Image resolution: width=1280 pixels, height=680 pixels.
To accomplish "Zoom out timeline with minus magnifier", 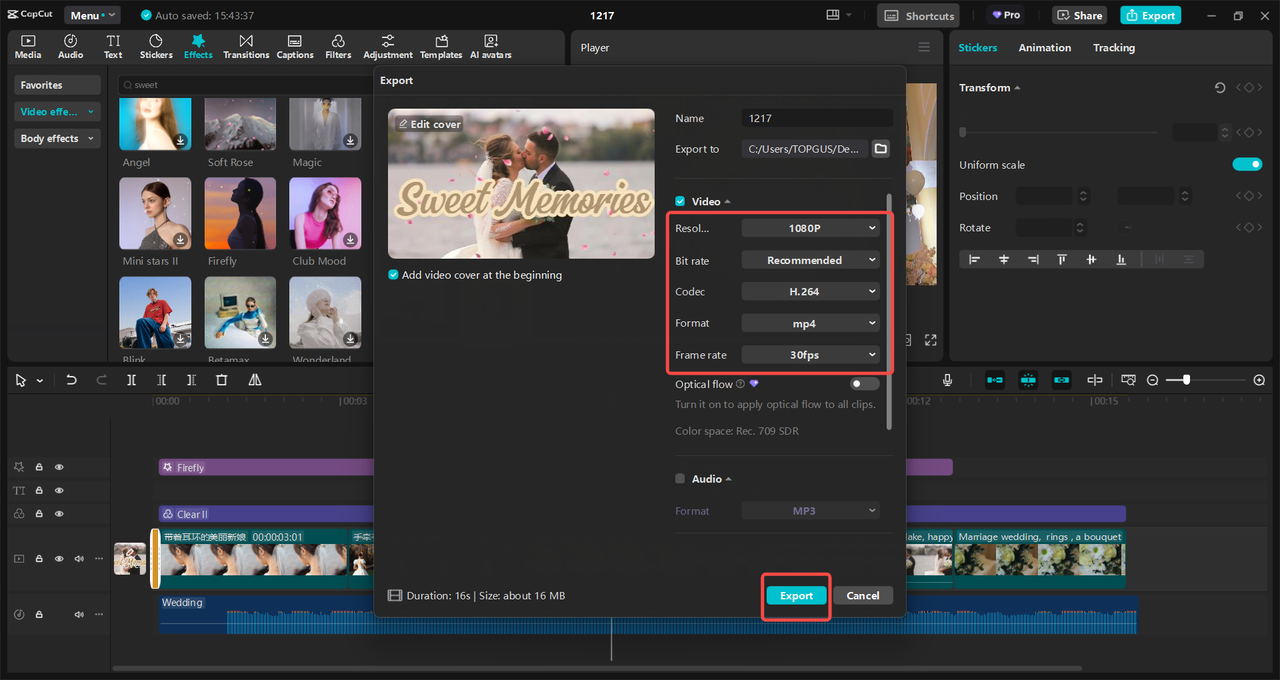I will click(x=1152, y=380).
